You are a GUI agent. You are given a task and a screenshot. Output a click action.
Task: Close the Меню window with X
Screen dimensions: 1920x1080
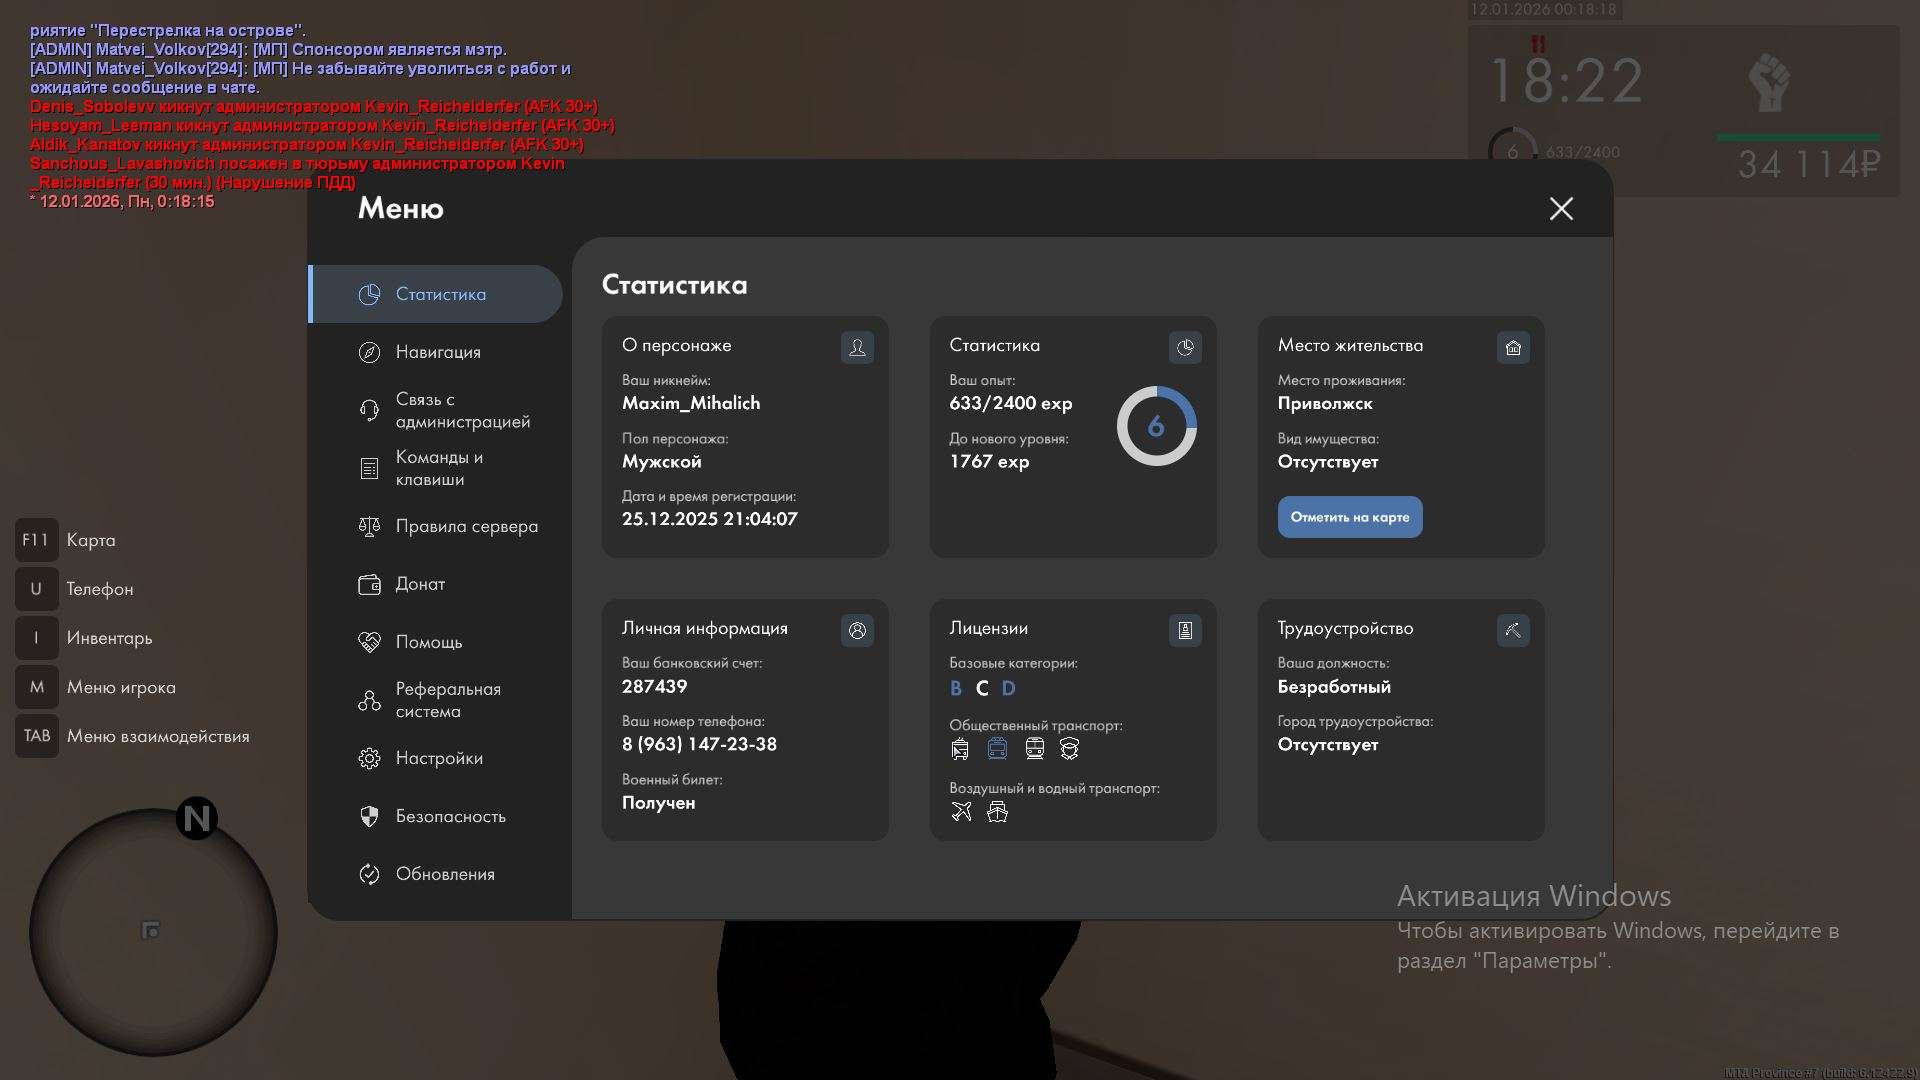(1561, 208)
